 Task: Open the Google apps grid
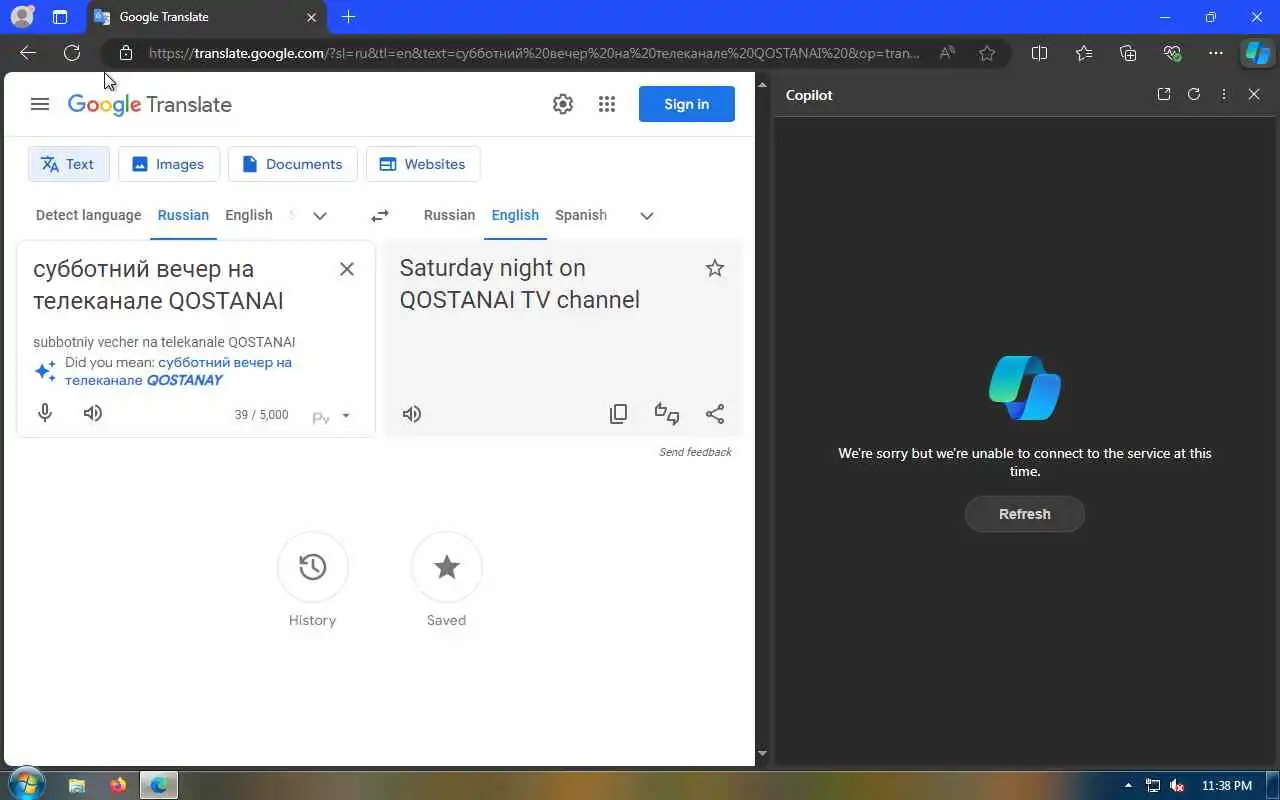607,104
